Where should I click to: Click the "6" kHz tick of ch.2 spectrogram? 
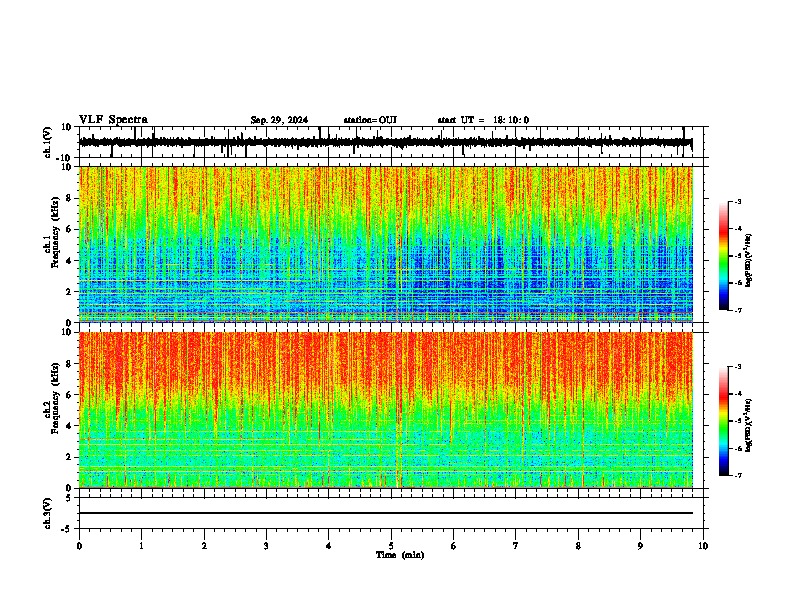pos(69,395)
